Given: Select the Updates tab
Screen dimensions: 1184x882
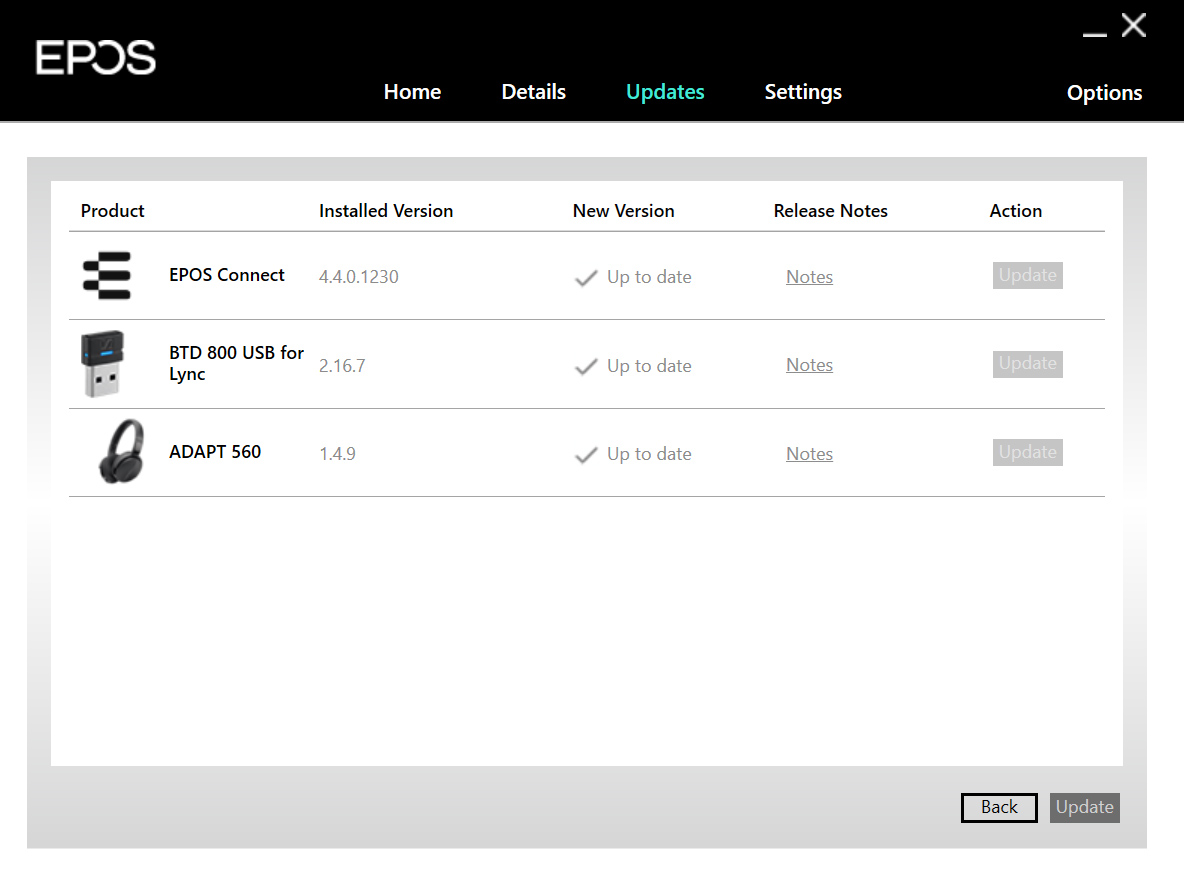Looking at the screenshot, I should coord(665,92).
